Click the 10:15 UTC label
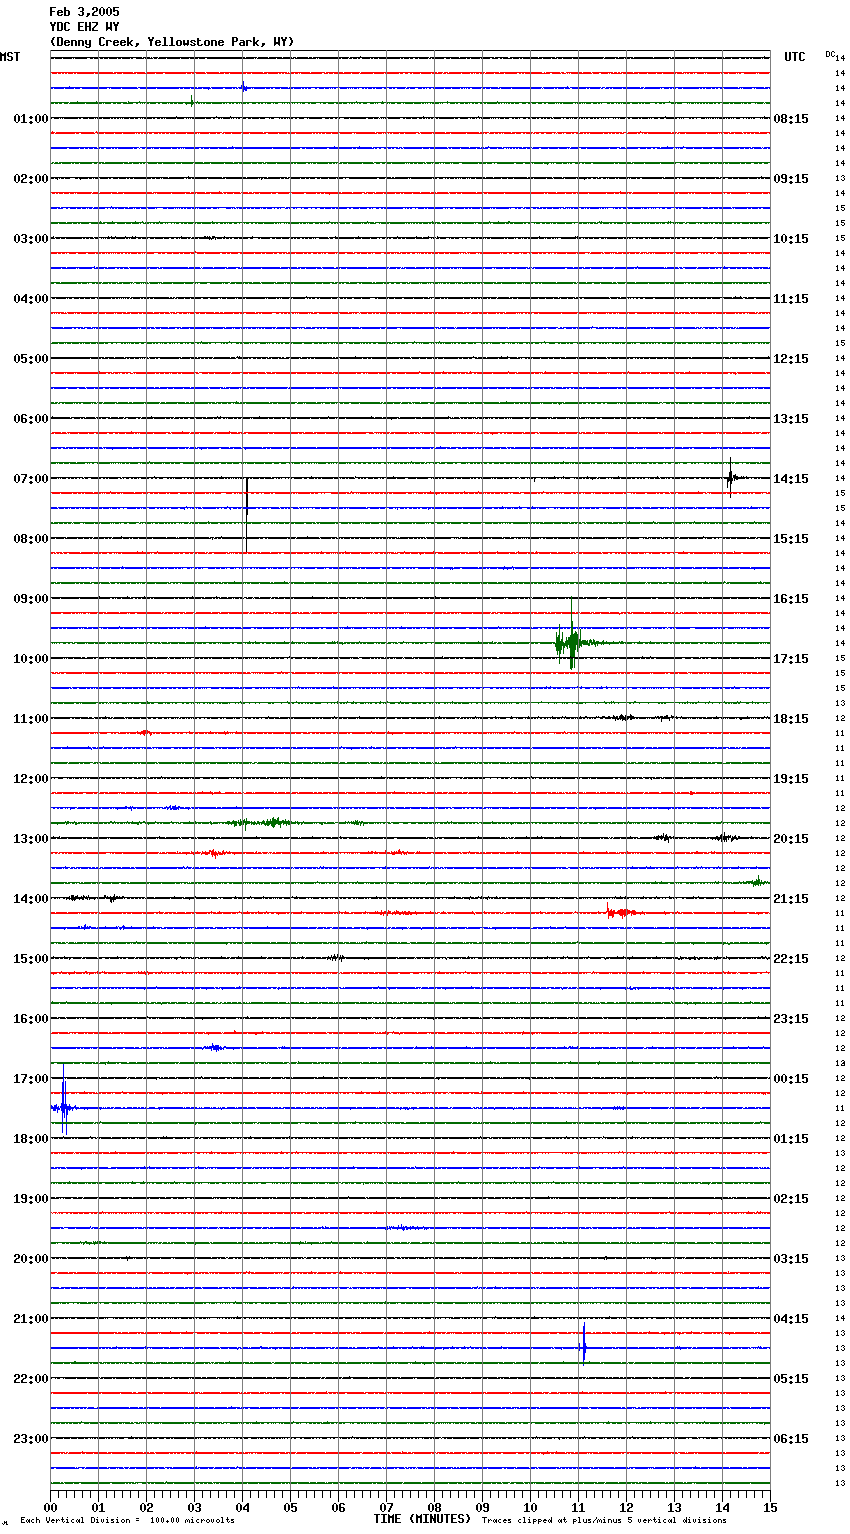This screenshot has width=850, height=1534. tap(791, 239)
